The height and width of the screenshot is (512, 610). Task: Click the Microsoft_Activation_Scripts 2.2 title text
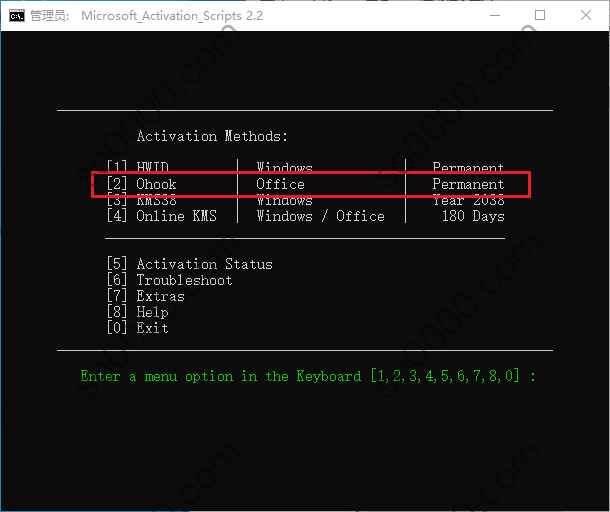click(x=172, y=15)
